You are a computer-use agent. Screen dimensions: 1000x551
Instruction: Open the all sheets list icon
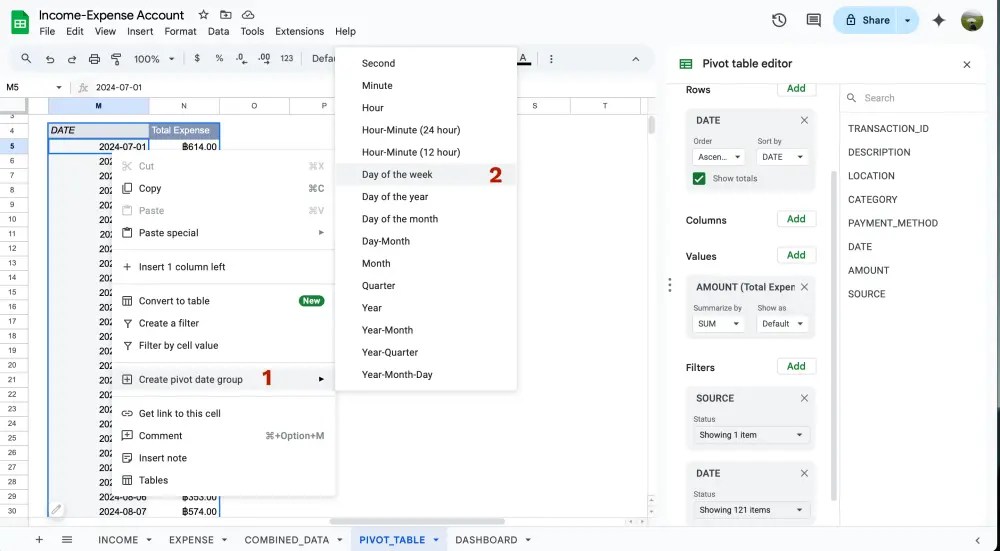click(67, 540)
